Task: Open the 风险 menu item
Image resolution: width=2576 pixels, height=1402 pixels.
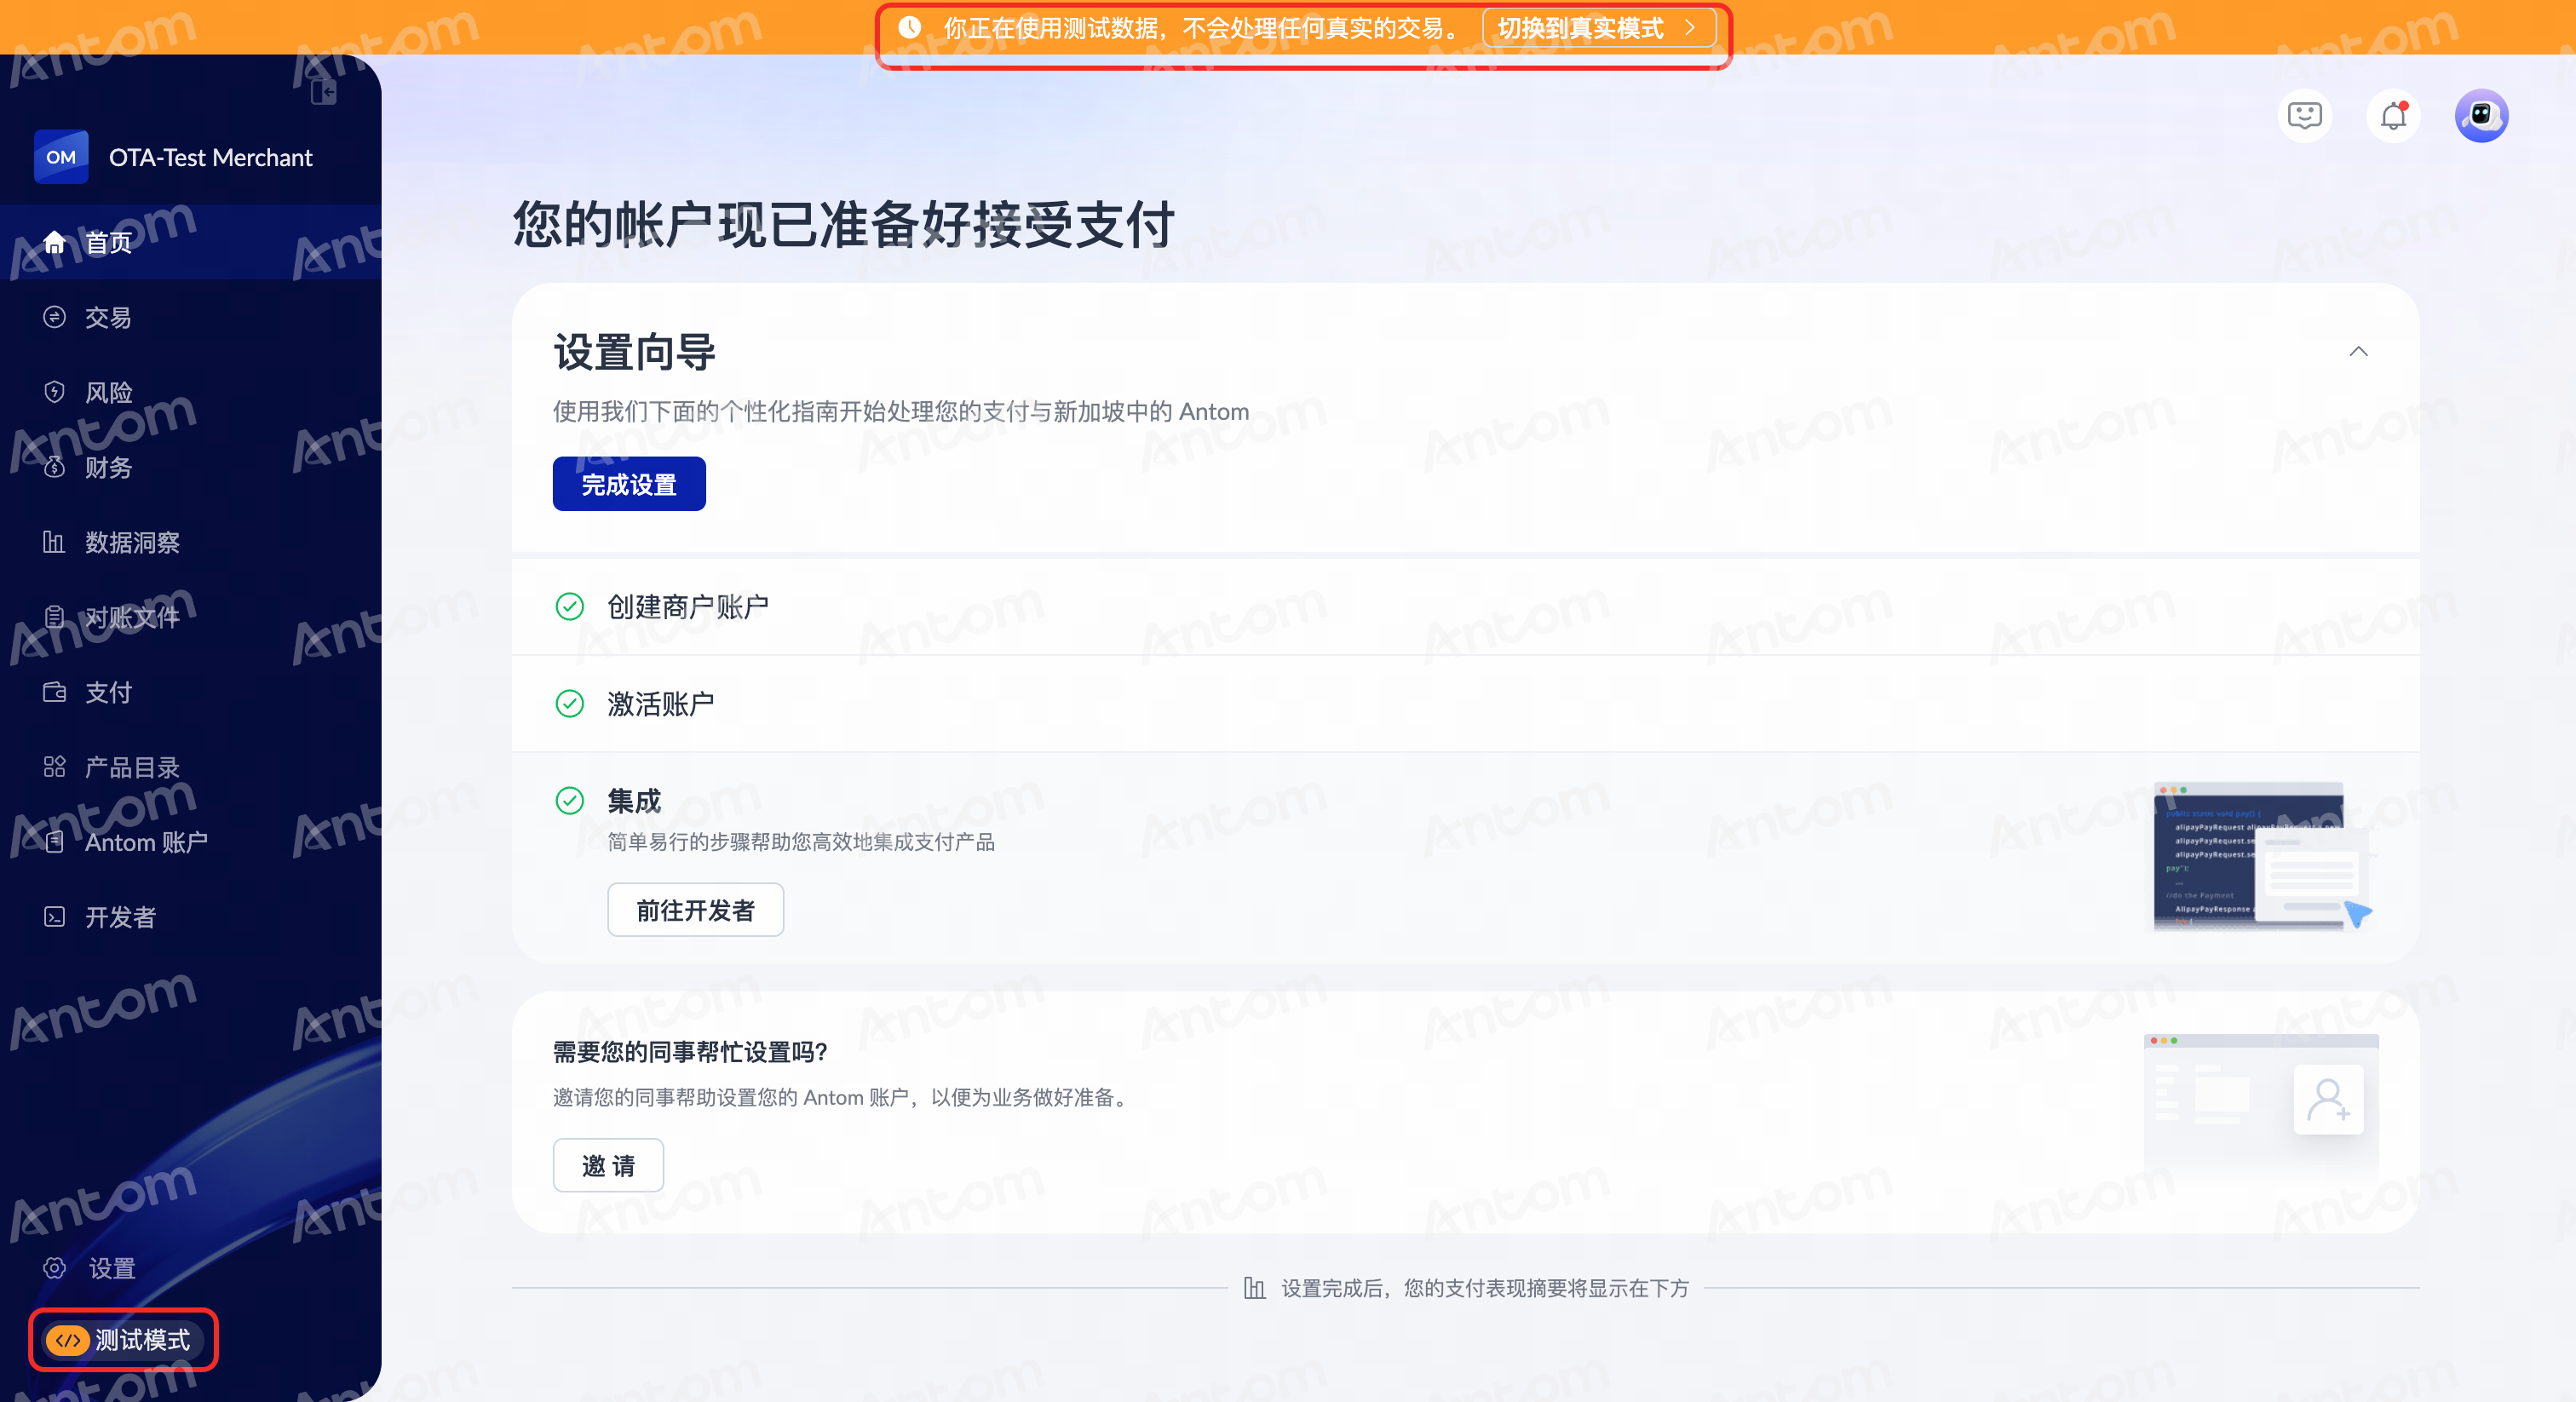Action: 191,392
